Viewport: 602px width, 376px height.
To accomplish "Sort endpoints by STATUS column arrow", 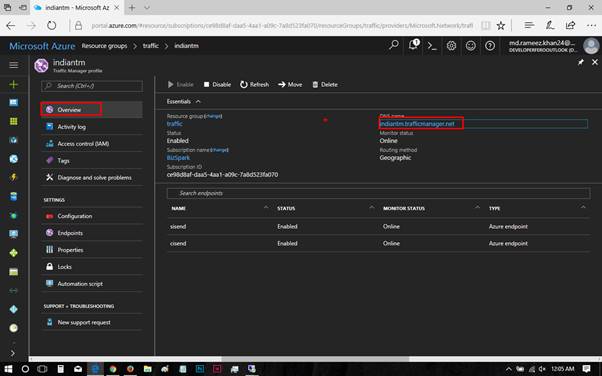I will [372, 207].
